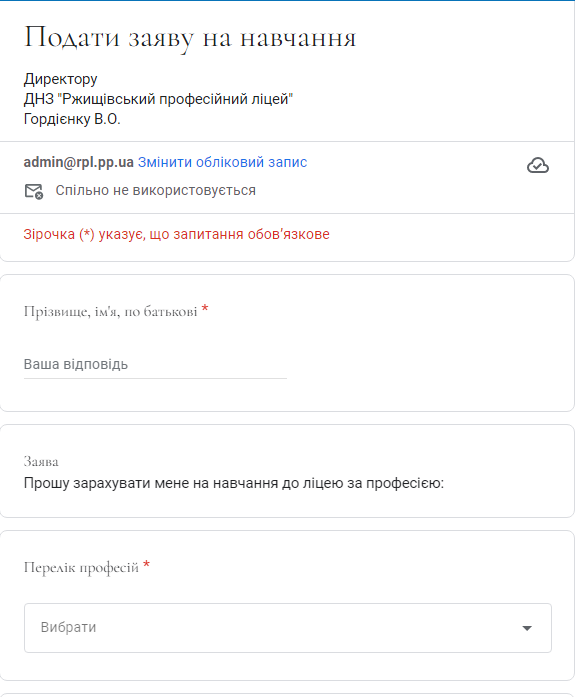583x697 pixels.
Task: Click the red asterisk beside Перелік професій
Action: 147,565
